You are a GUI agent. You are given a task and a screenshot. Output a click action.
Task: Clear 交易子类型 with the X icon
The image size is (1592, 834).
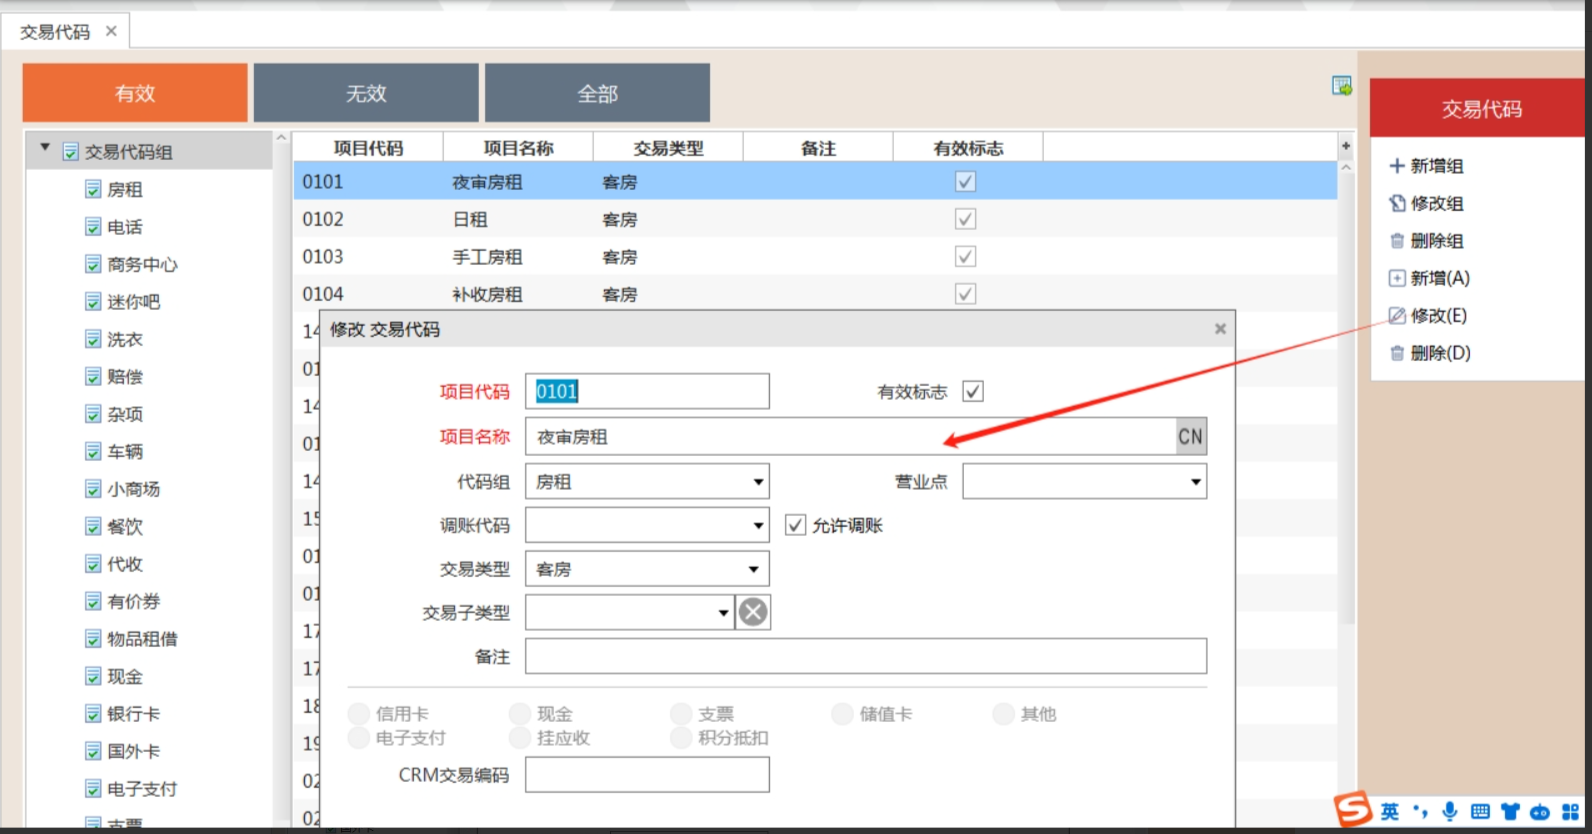coord(753,612)
